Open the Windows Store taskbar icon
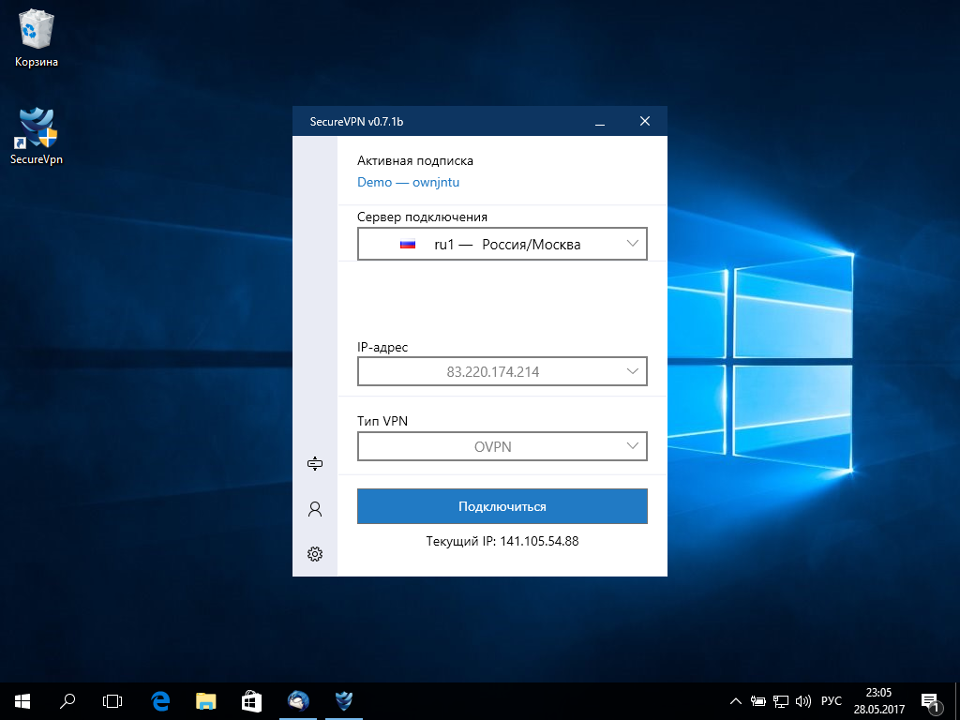The width and height of the screenshot is (960, 720). [252, 701]
